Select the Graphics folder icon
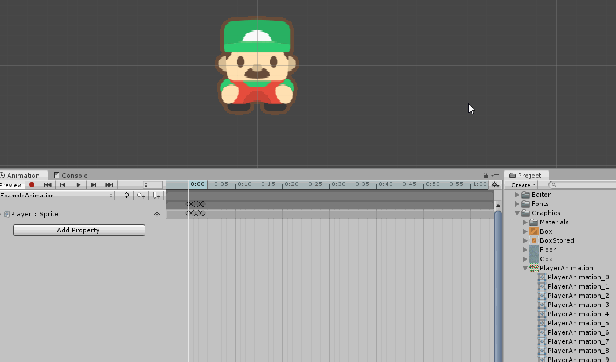Screen dimensions: 616x362 click(x=526, y=213)
